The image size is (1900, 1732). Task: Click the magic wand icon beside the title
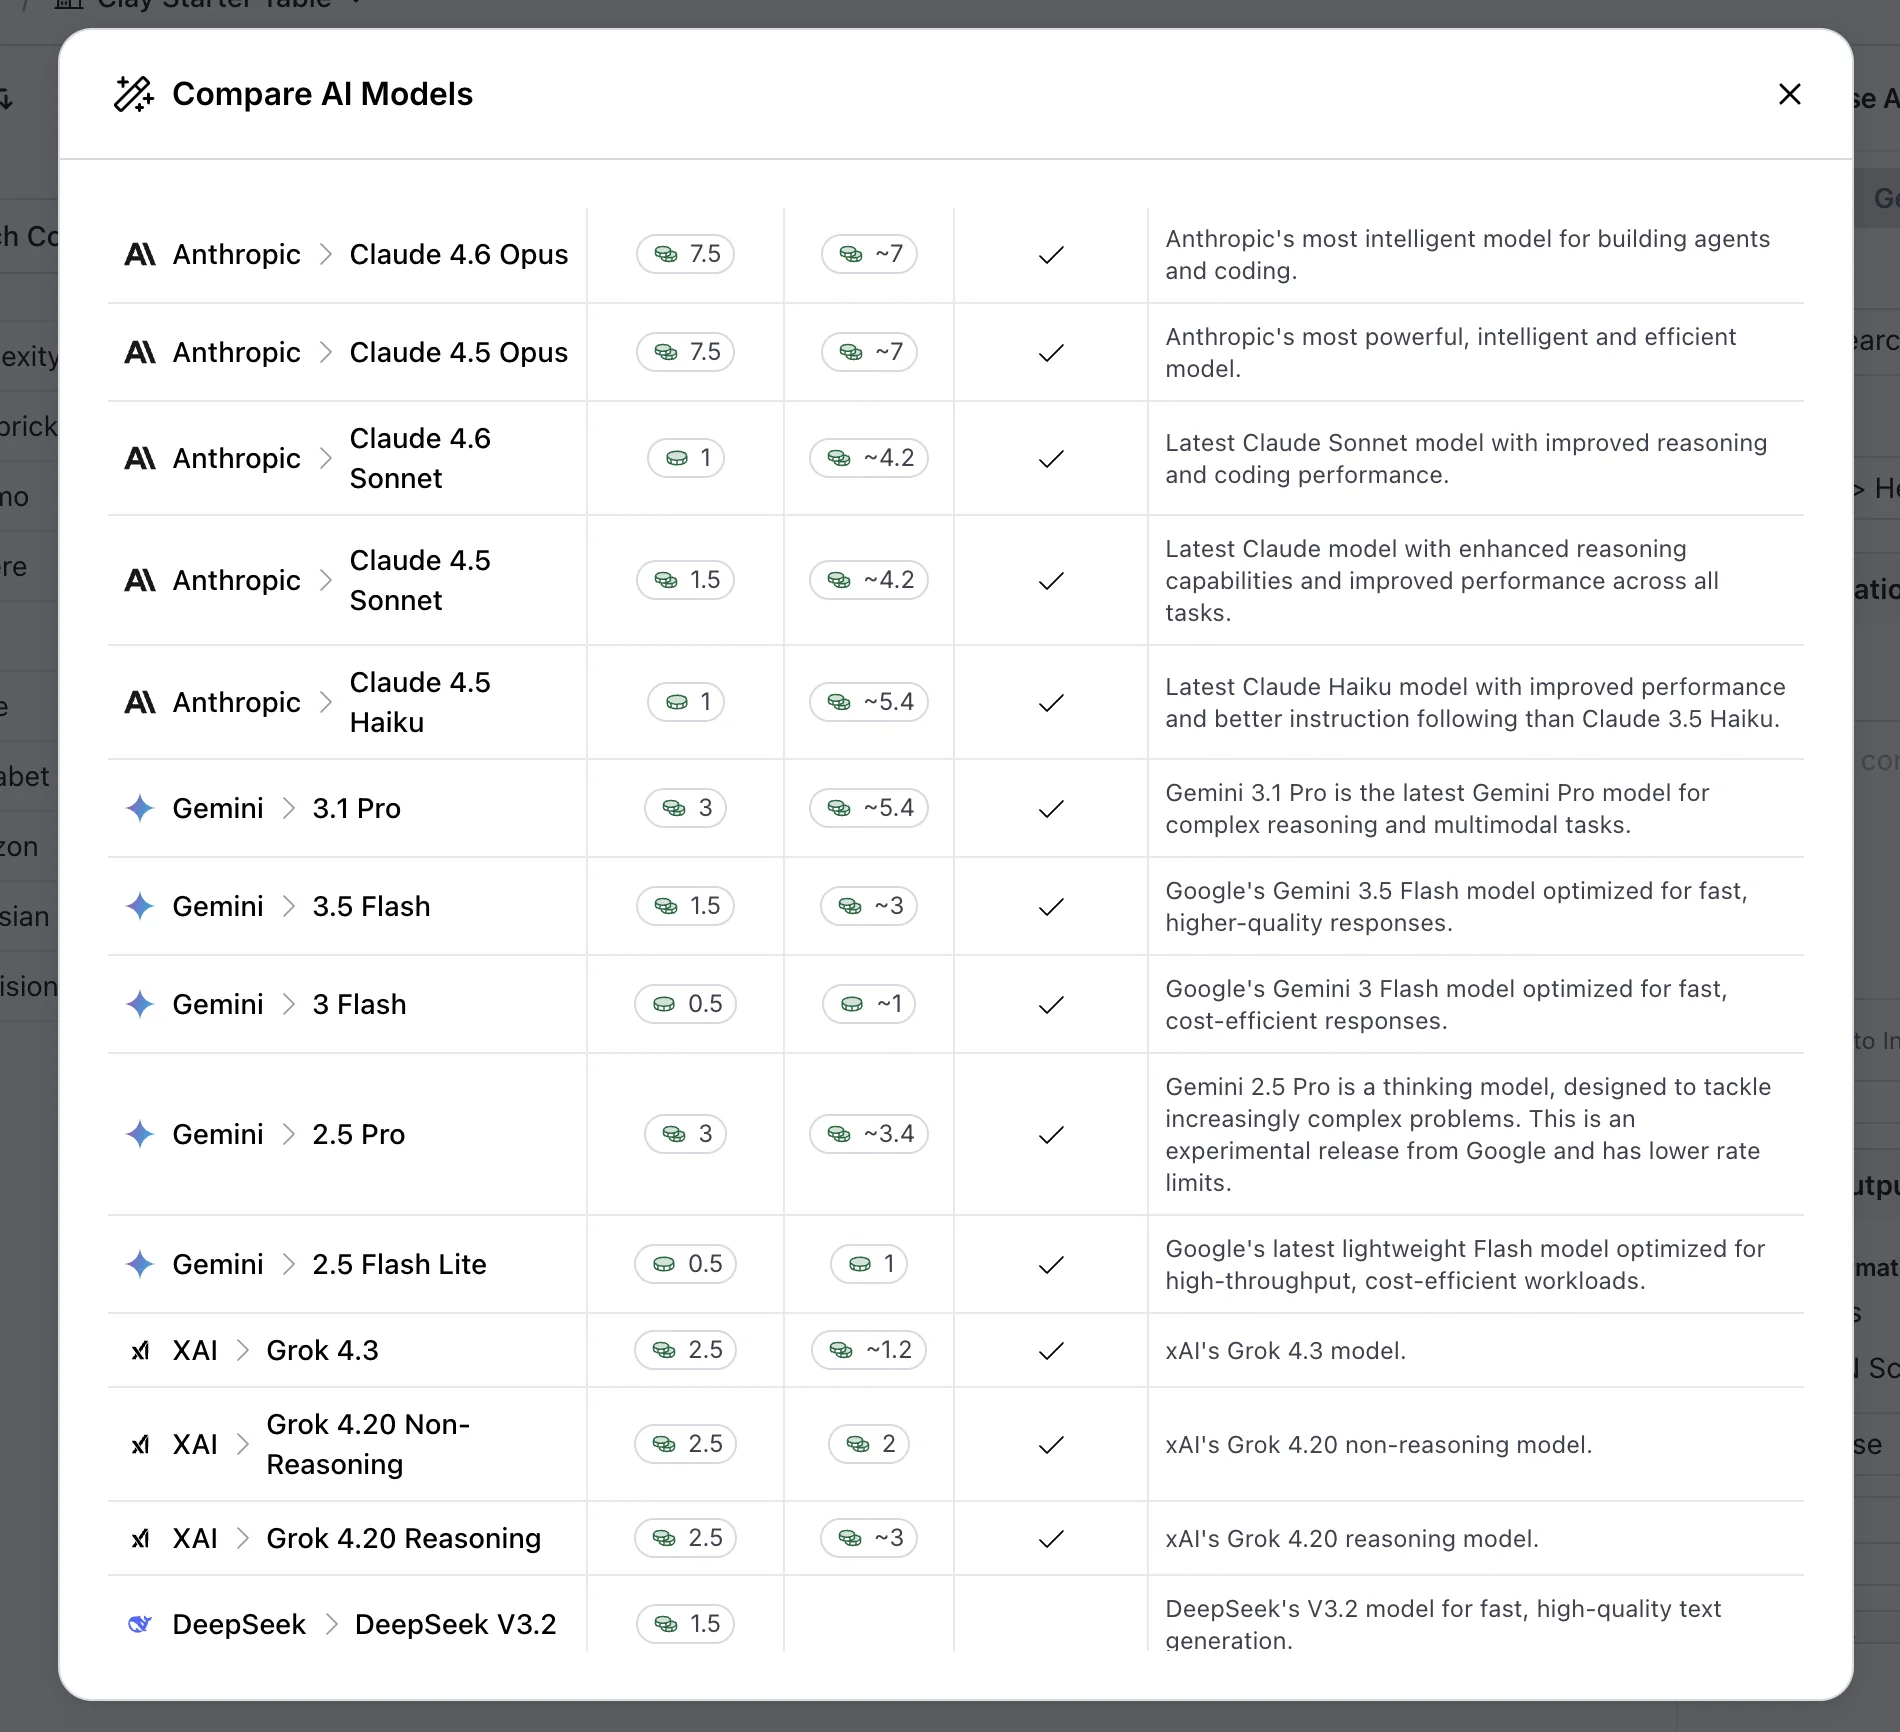click(x=134, y=94)
